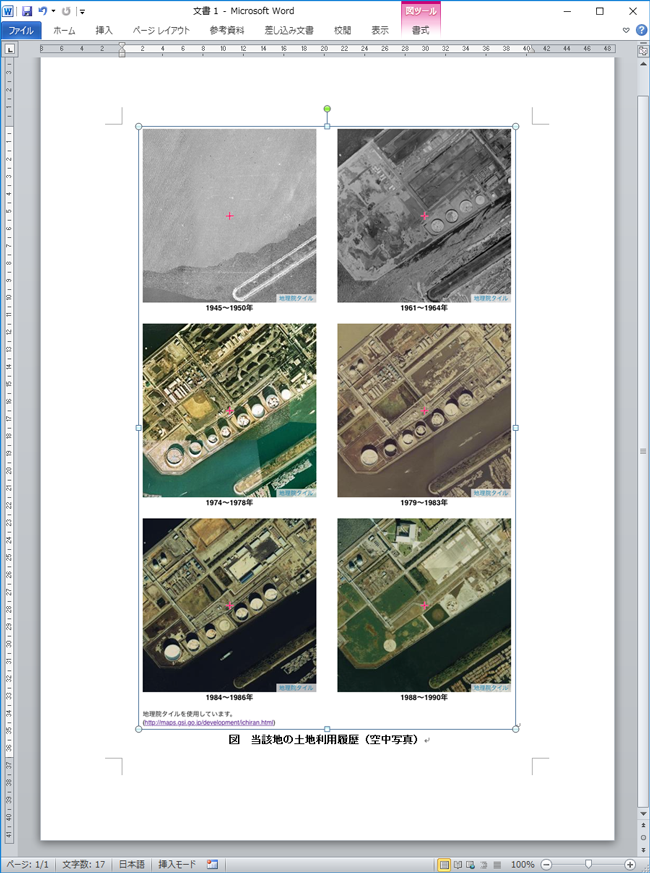The image size is (650, 873).
Task: Switch to the 校閲 tab
Action: (x=343, y=30)
